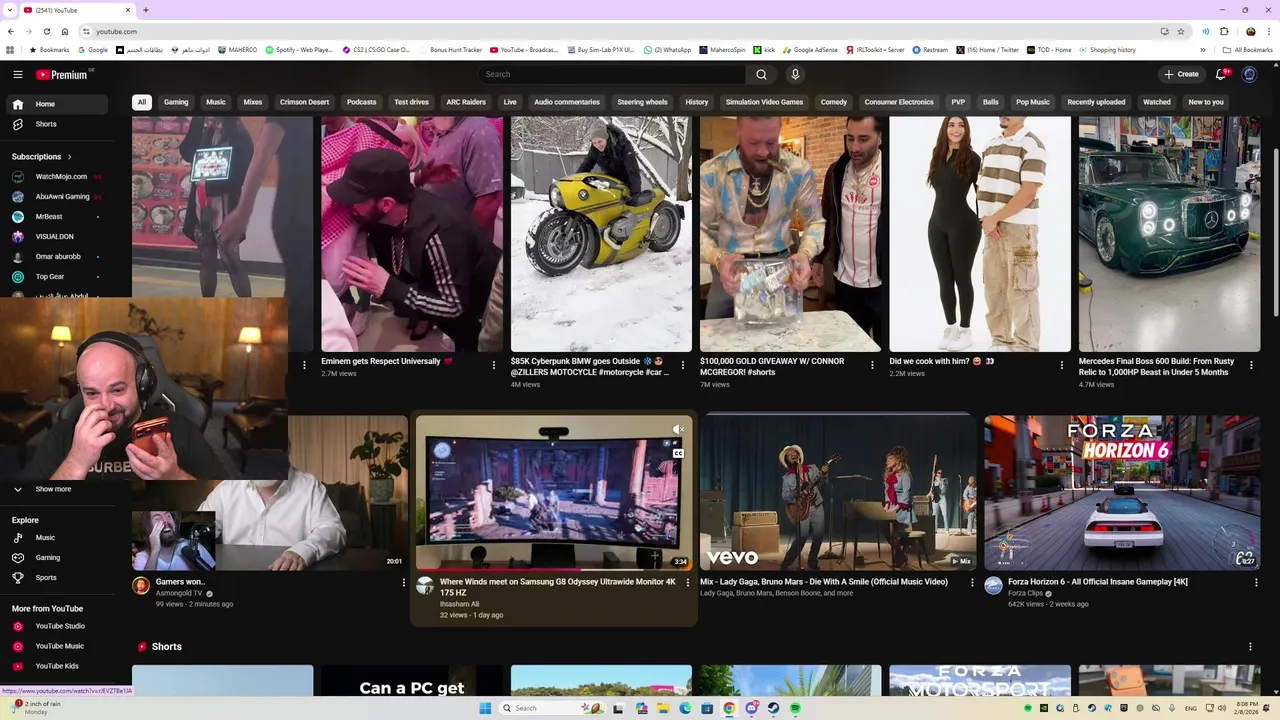Expand Subscriptions section chevron
This screenshot has height=720, width=1280.
(70, 157)
